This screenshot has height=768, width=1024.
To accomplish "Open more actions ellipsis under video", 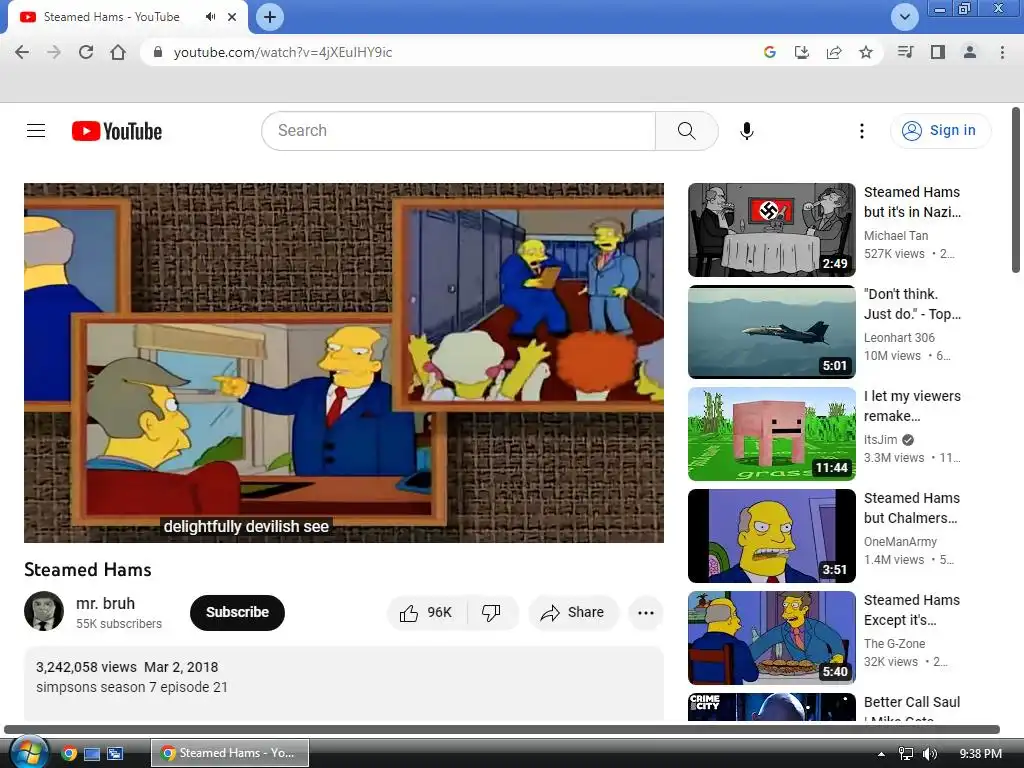I will [x=645, y=613].
